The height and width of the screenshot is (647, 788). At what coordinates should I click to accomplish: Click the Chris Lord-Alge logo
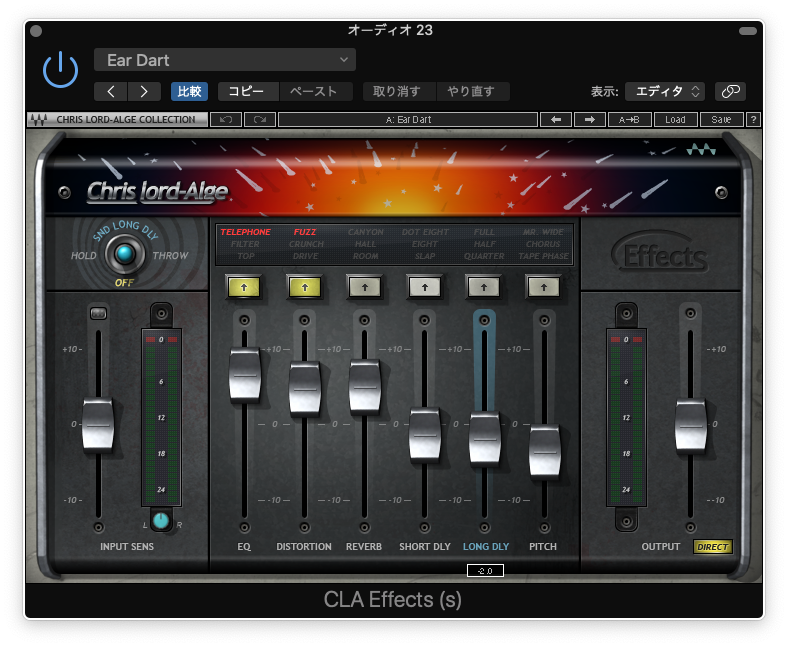(157, 192)
